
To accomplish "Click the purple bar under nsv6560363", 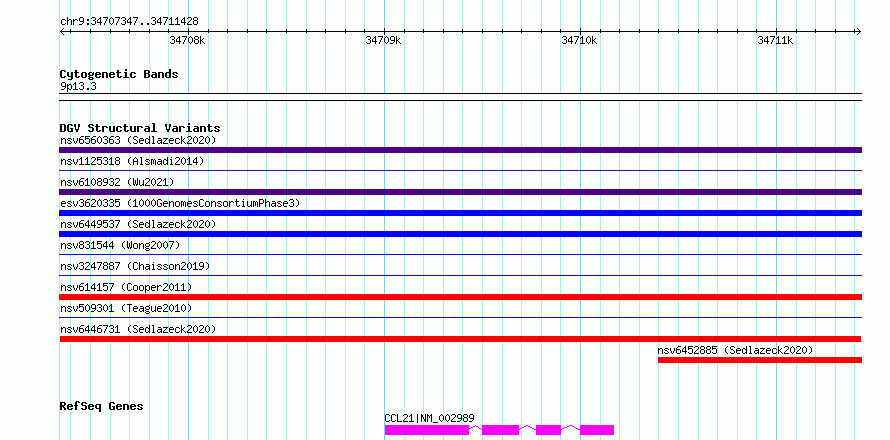I will 460,150.
